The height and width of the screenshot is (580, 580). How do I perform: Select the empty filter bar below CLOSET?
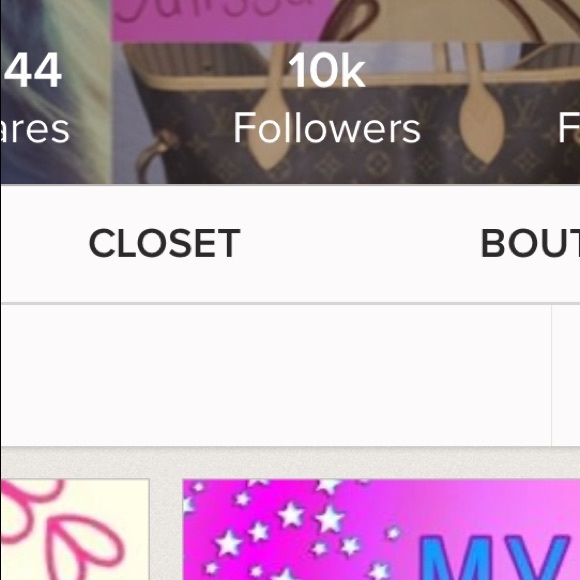point(276,375)
